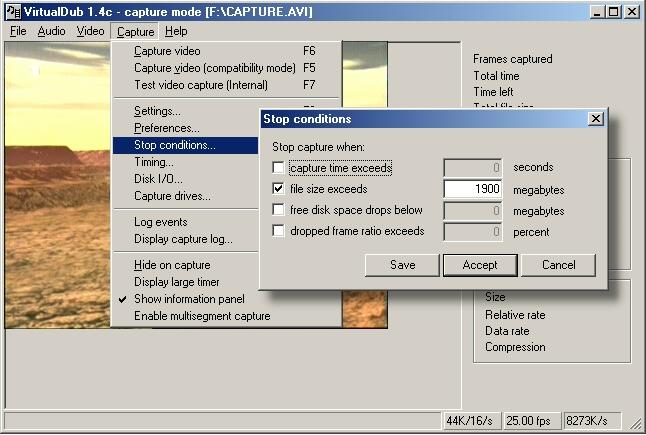Toggle free disk space drops below checkbox
The width and height of the screenshot is (646, 435).
[x=278, y=210]
